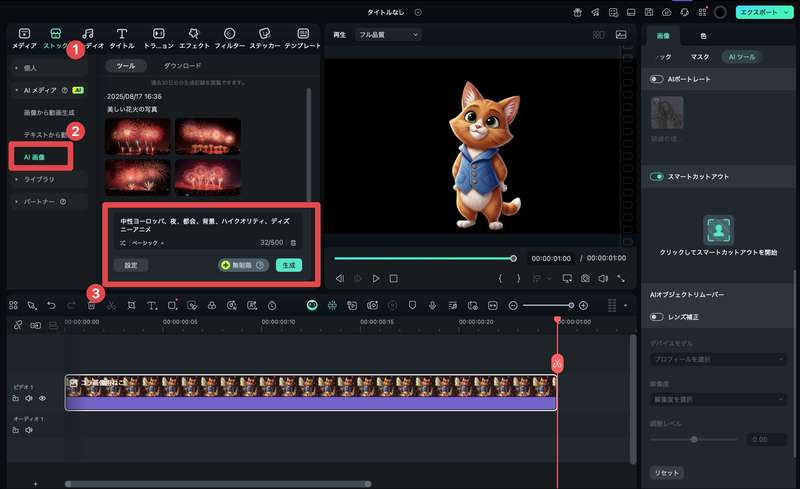Open the エクスポート dropdown arrow
This screenshot has width=800, height=489.
click(786, 12)
